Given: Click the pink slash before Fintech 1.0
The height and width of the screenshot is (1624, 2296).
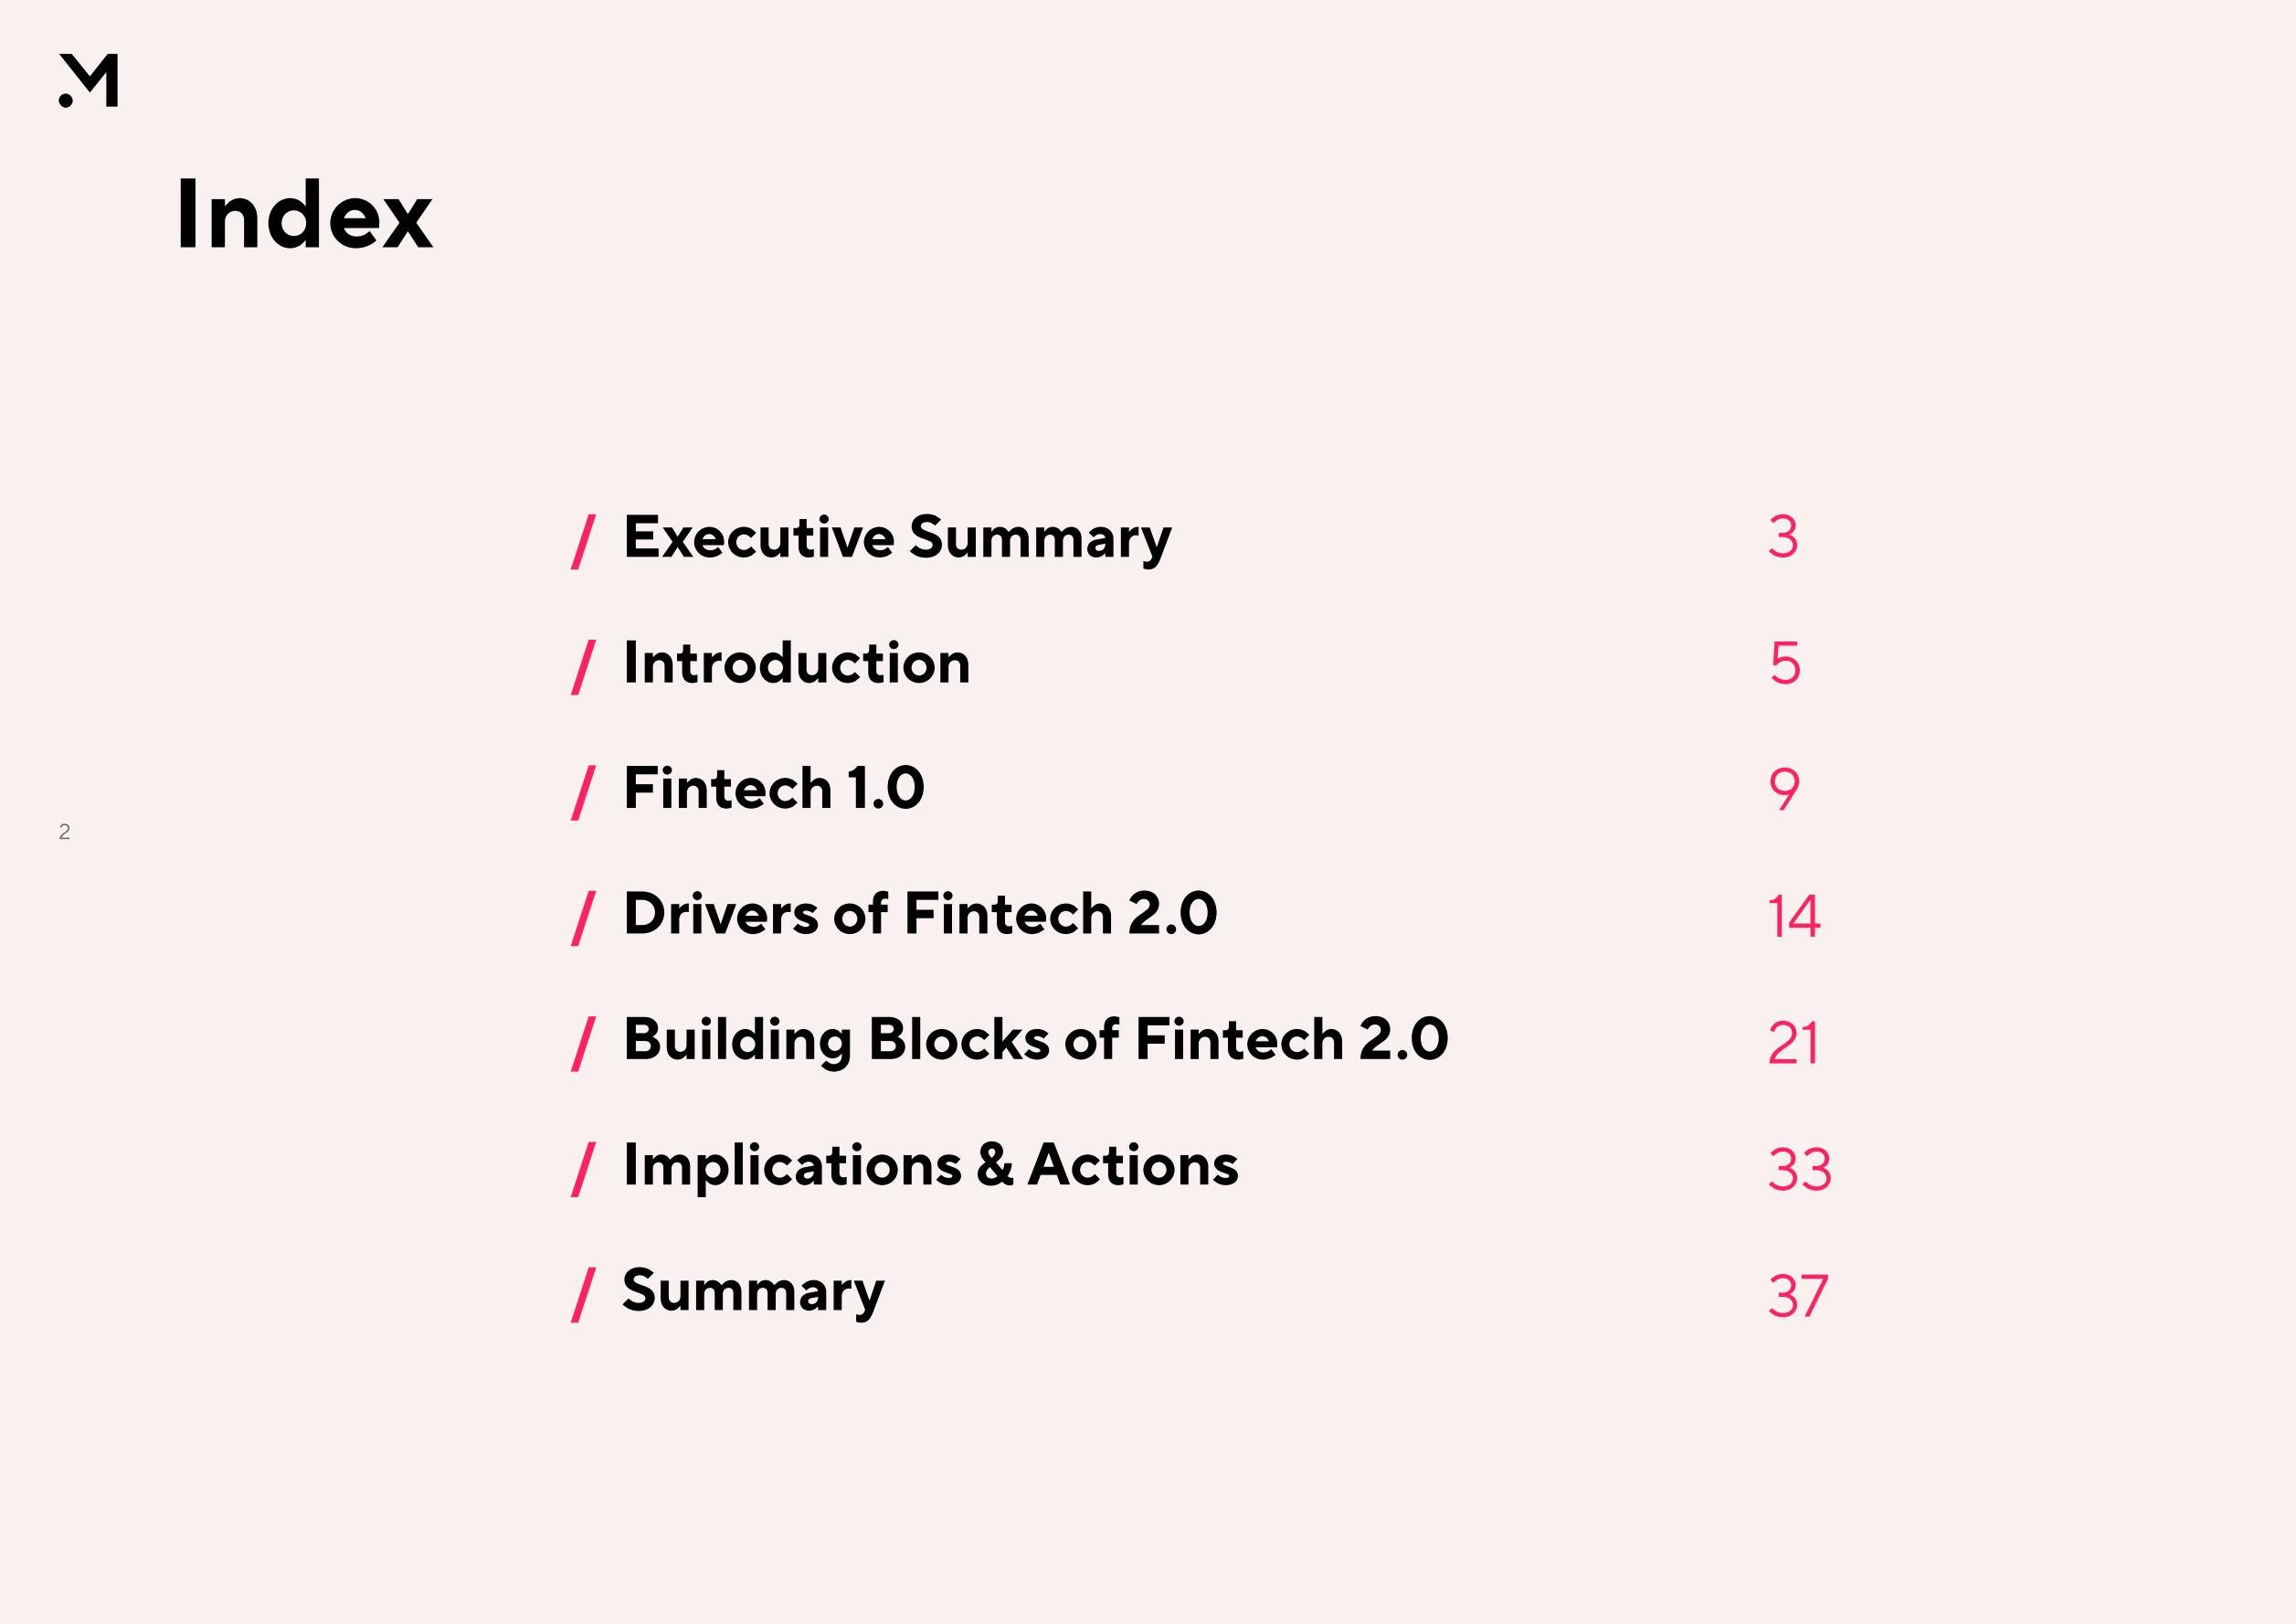Looking at the screenshot, I should [x=583, y=793].
